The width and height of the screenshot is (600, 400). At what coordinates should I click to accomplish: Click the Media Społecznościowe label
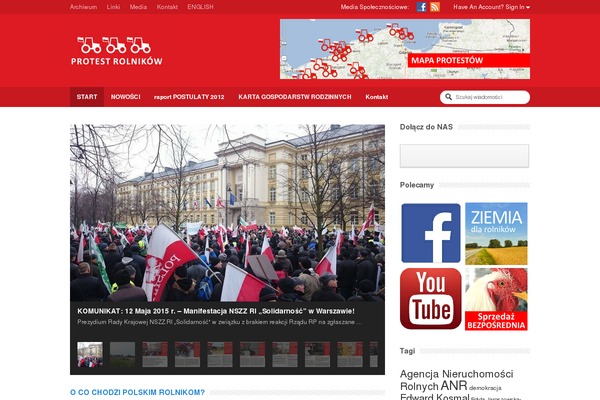point(375,7)
